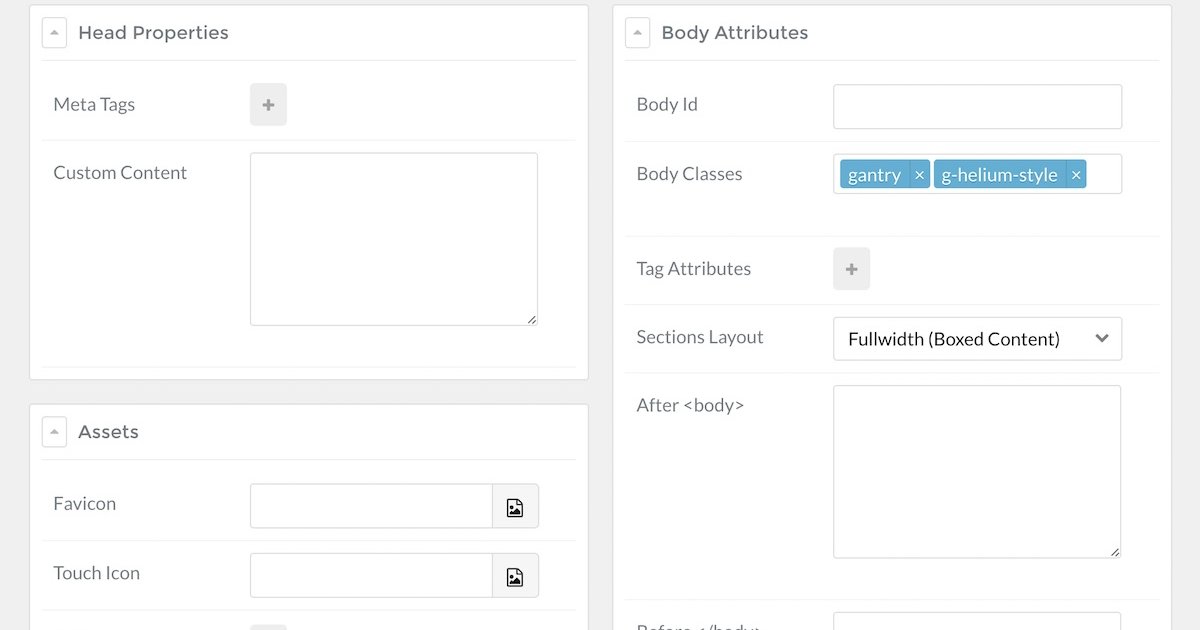Click empty area of Body Classes field

tap(1103, 175)
